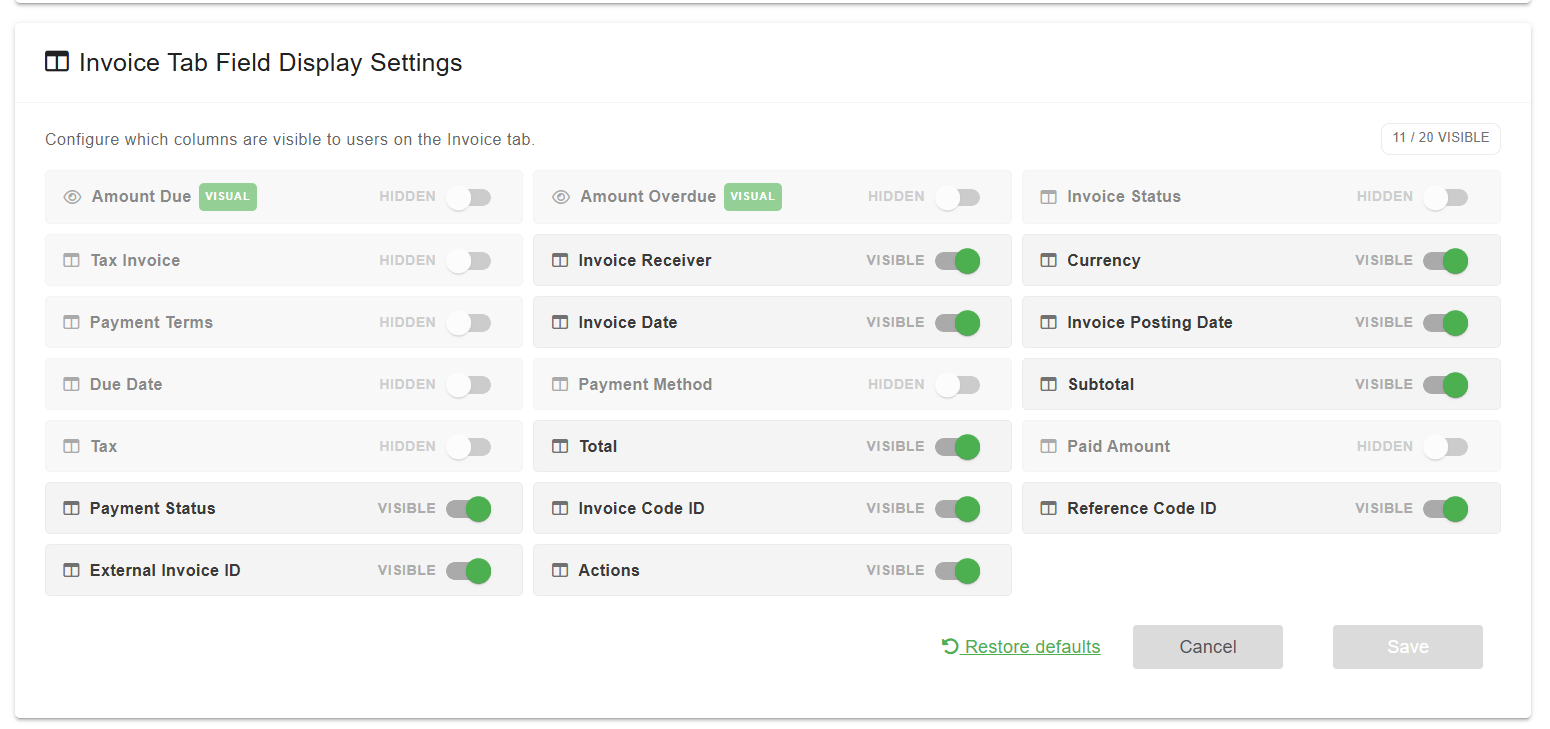Show the Payment Method column
This screenshot has width=1550, height=729.
[957, 385]
